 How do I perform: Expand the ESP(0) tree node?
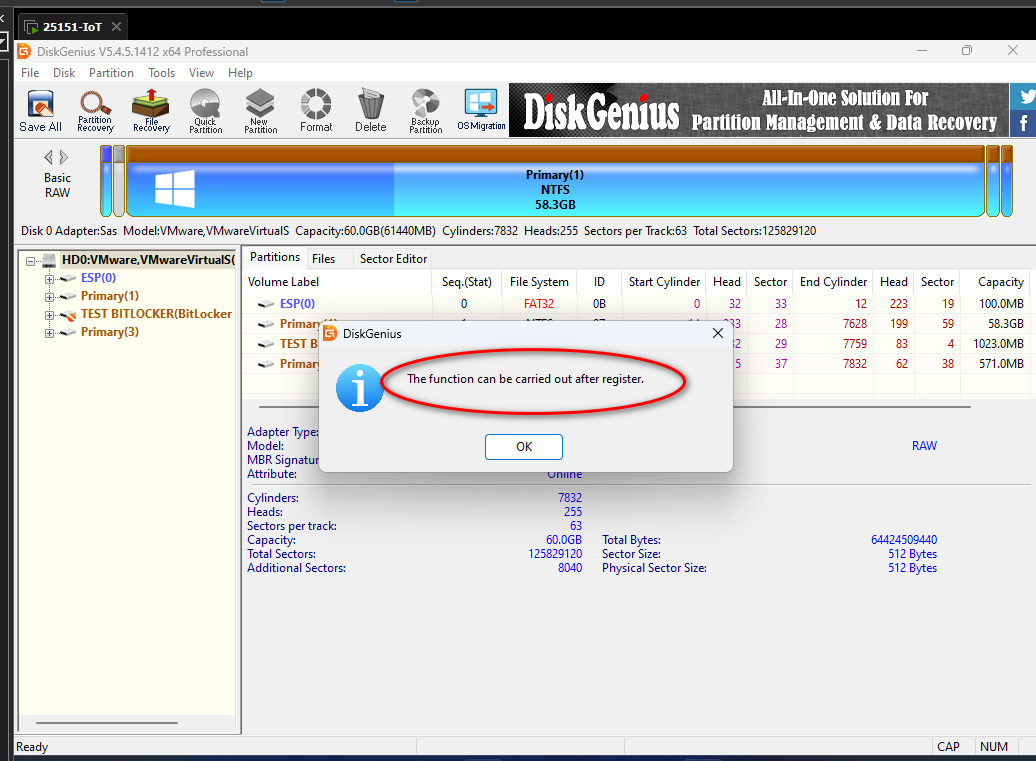[x=49, y=279]
